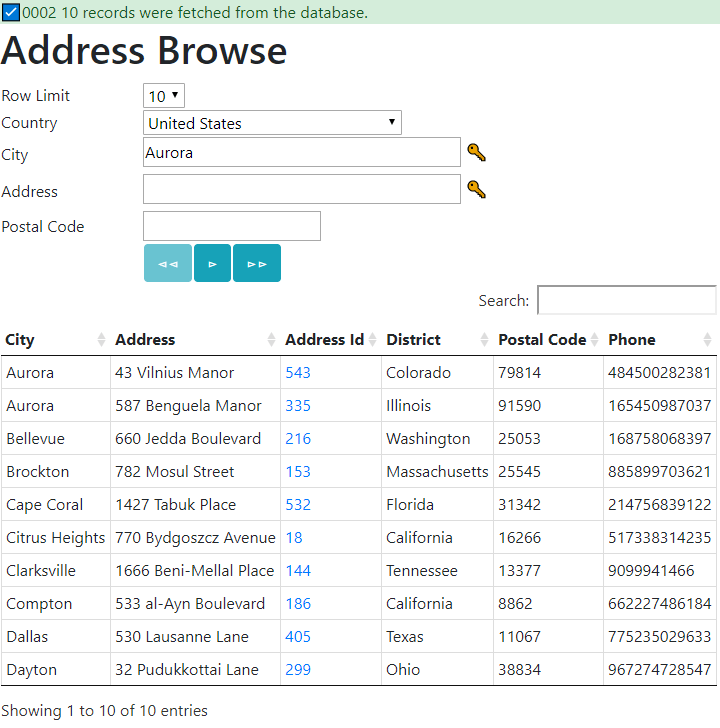
Task: Click the key icon beside City field
Action: [476, 153]
